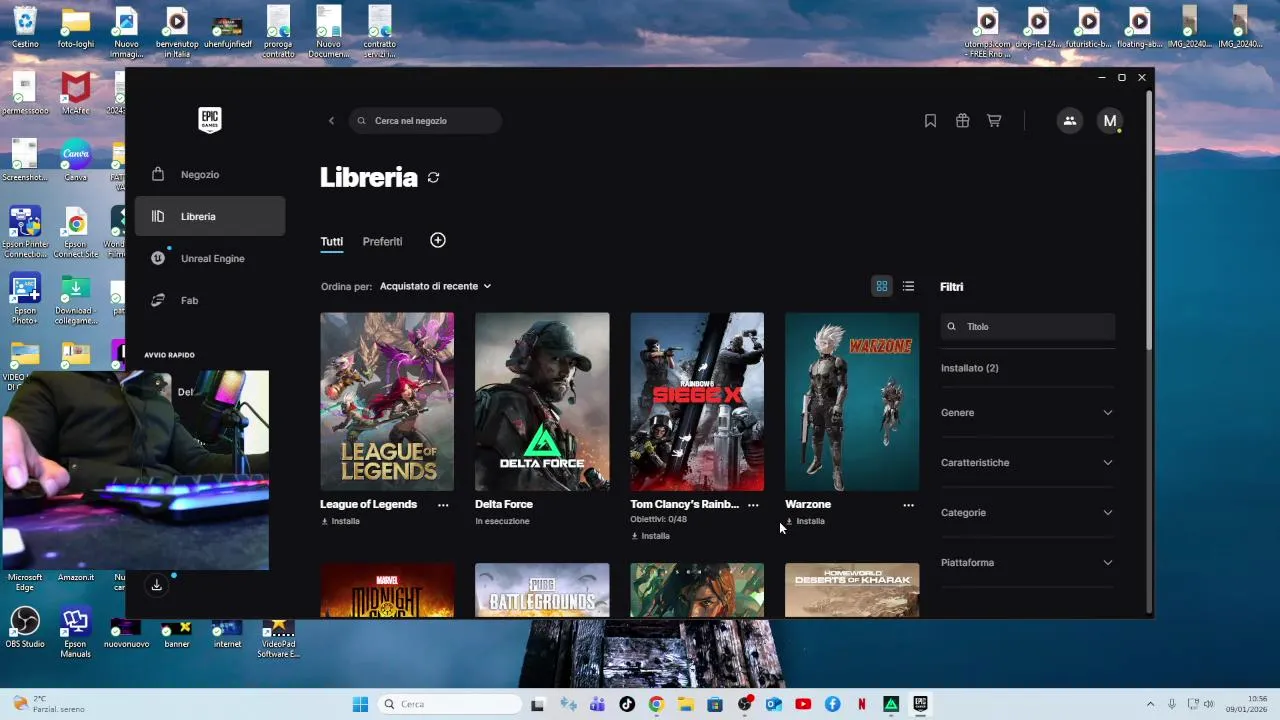Focus the Cerca nel negozio search field
The height and width of the screenshot is (720, 1280).
[x=426, y=121]
